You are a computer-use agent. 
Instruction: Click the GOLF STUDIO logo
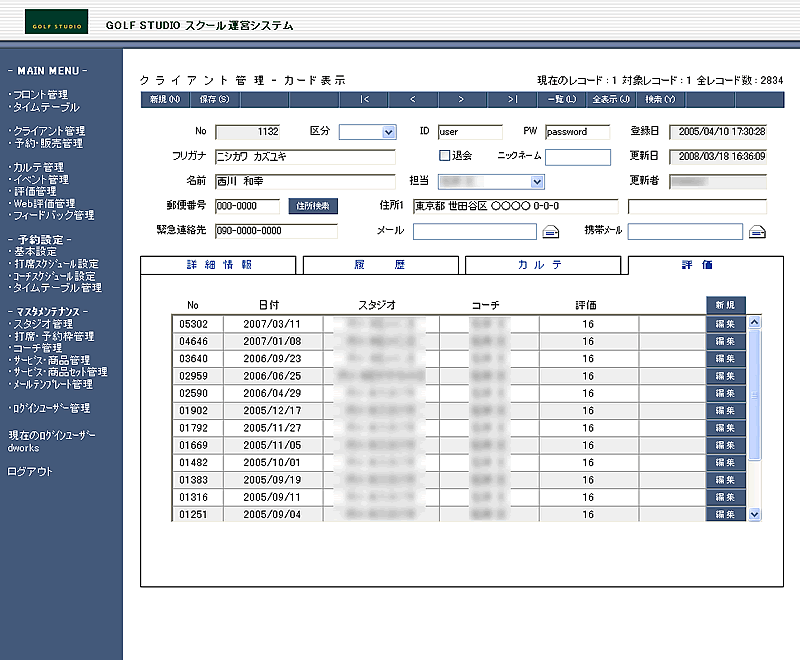coord(57,21)
